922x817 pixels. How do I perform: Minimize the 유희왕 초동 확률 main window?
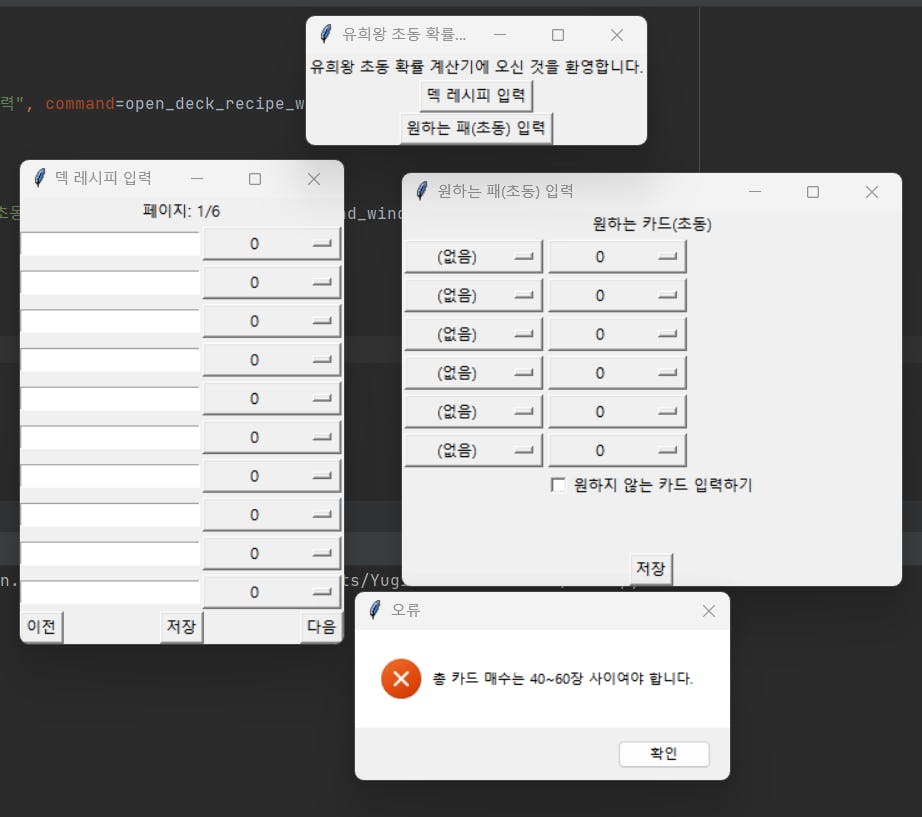[x=500, y=35]
